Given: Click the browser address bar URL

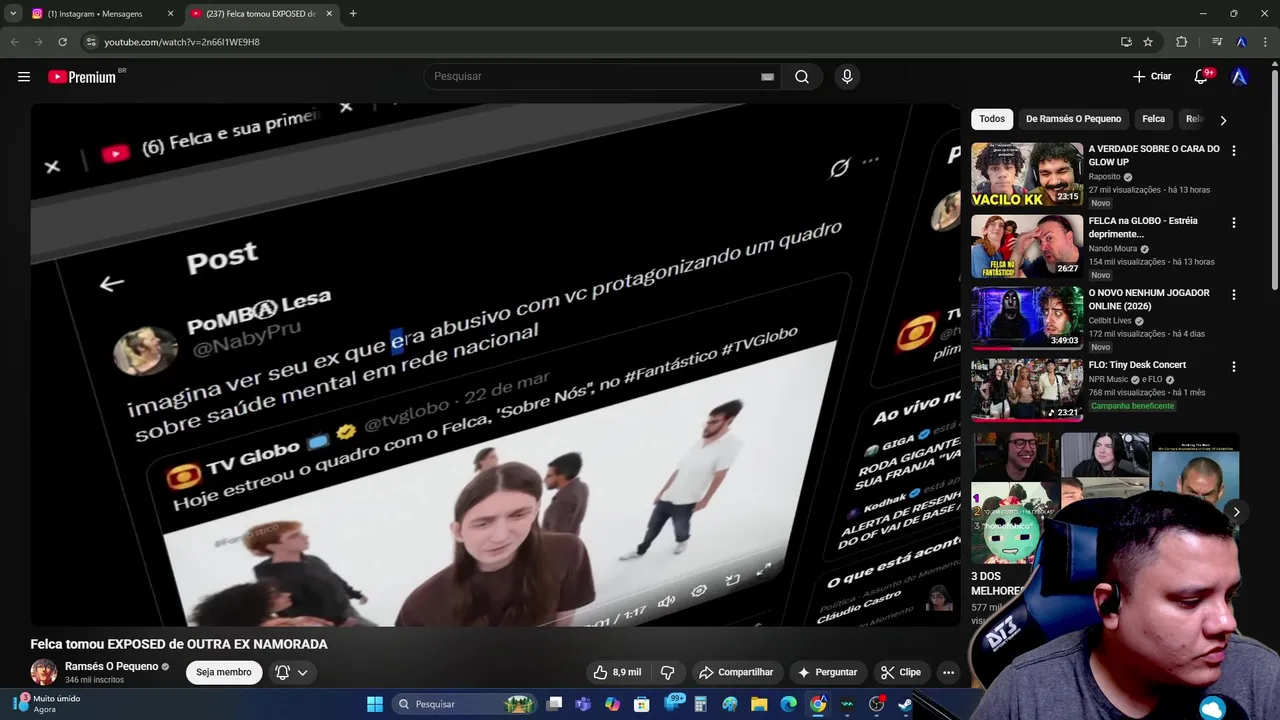Looking at the screenshot, I should click(182, 42).
